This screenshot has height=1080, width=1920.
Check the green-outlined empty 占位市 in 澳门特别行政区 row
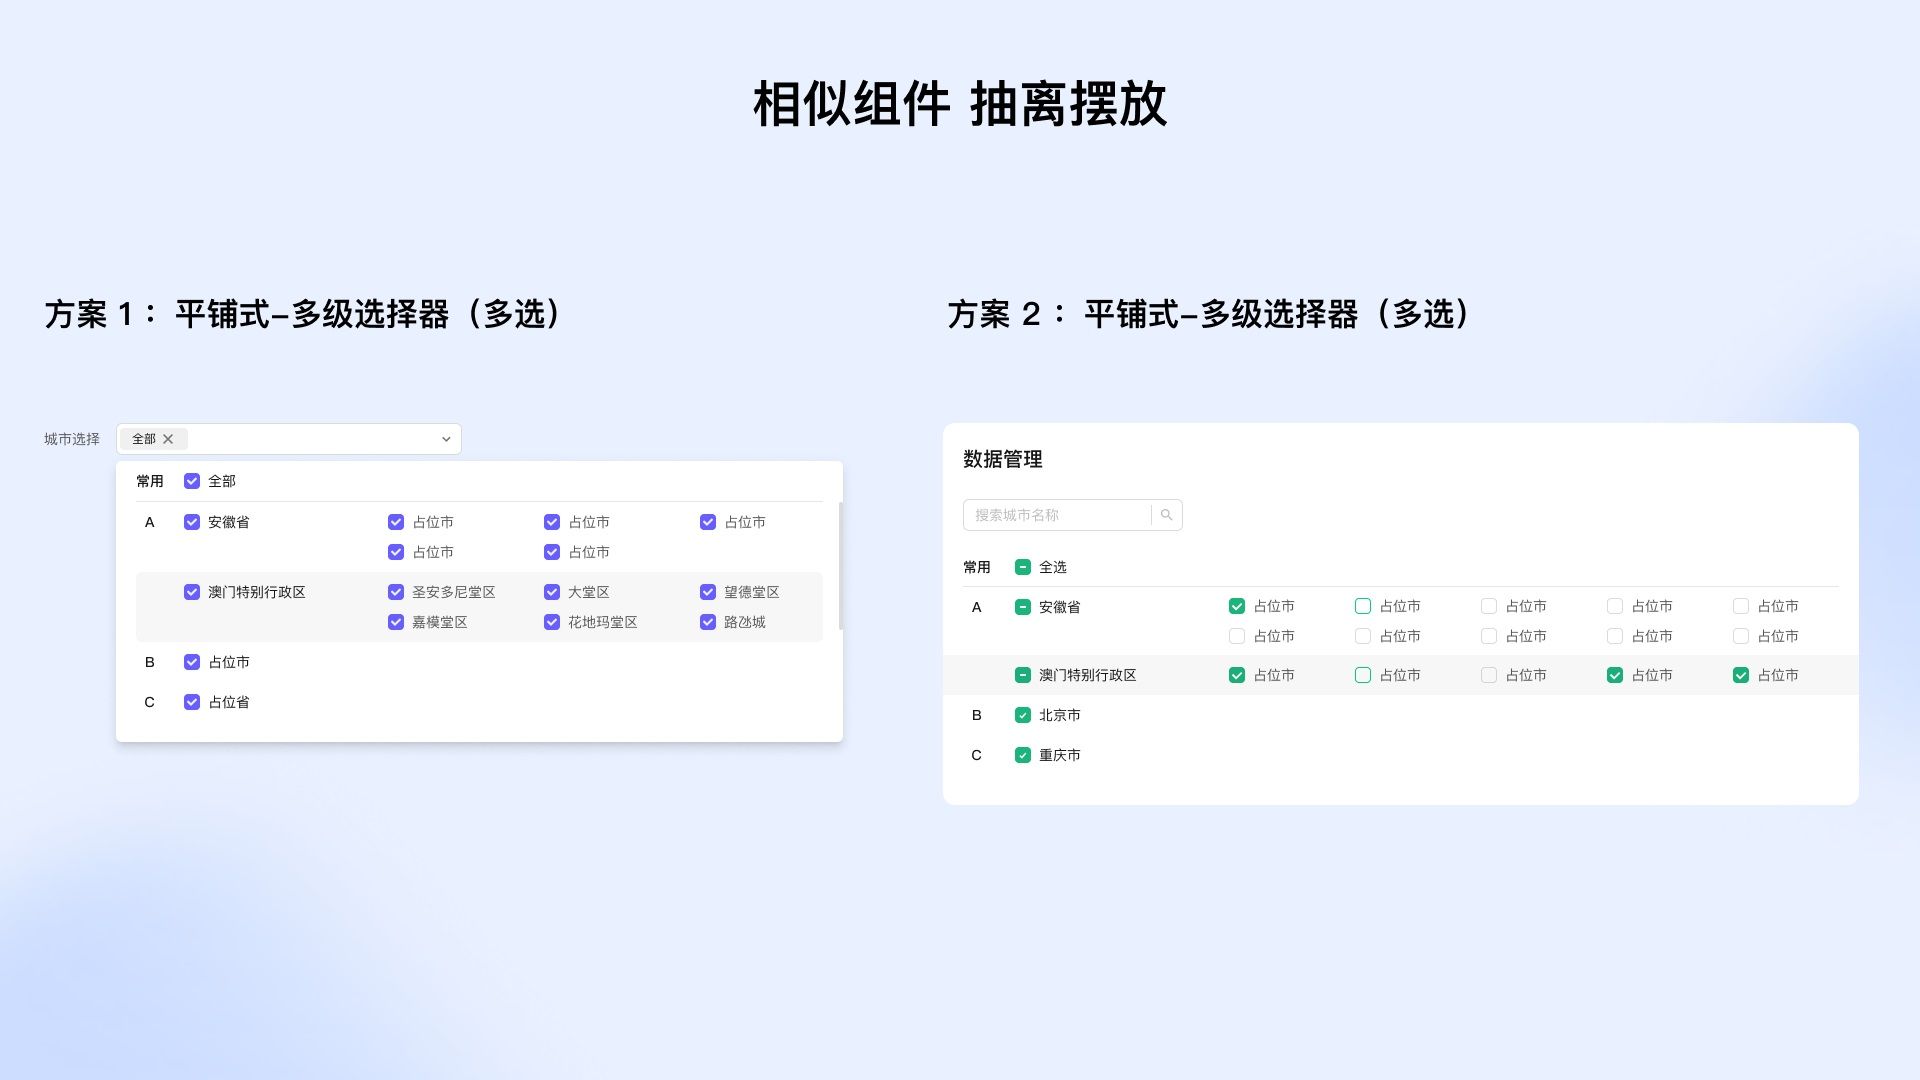pyautogui.click(x=1363, y=675)
